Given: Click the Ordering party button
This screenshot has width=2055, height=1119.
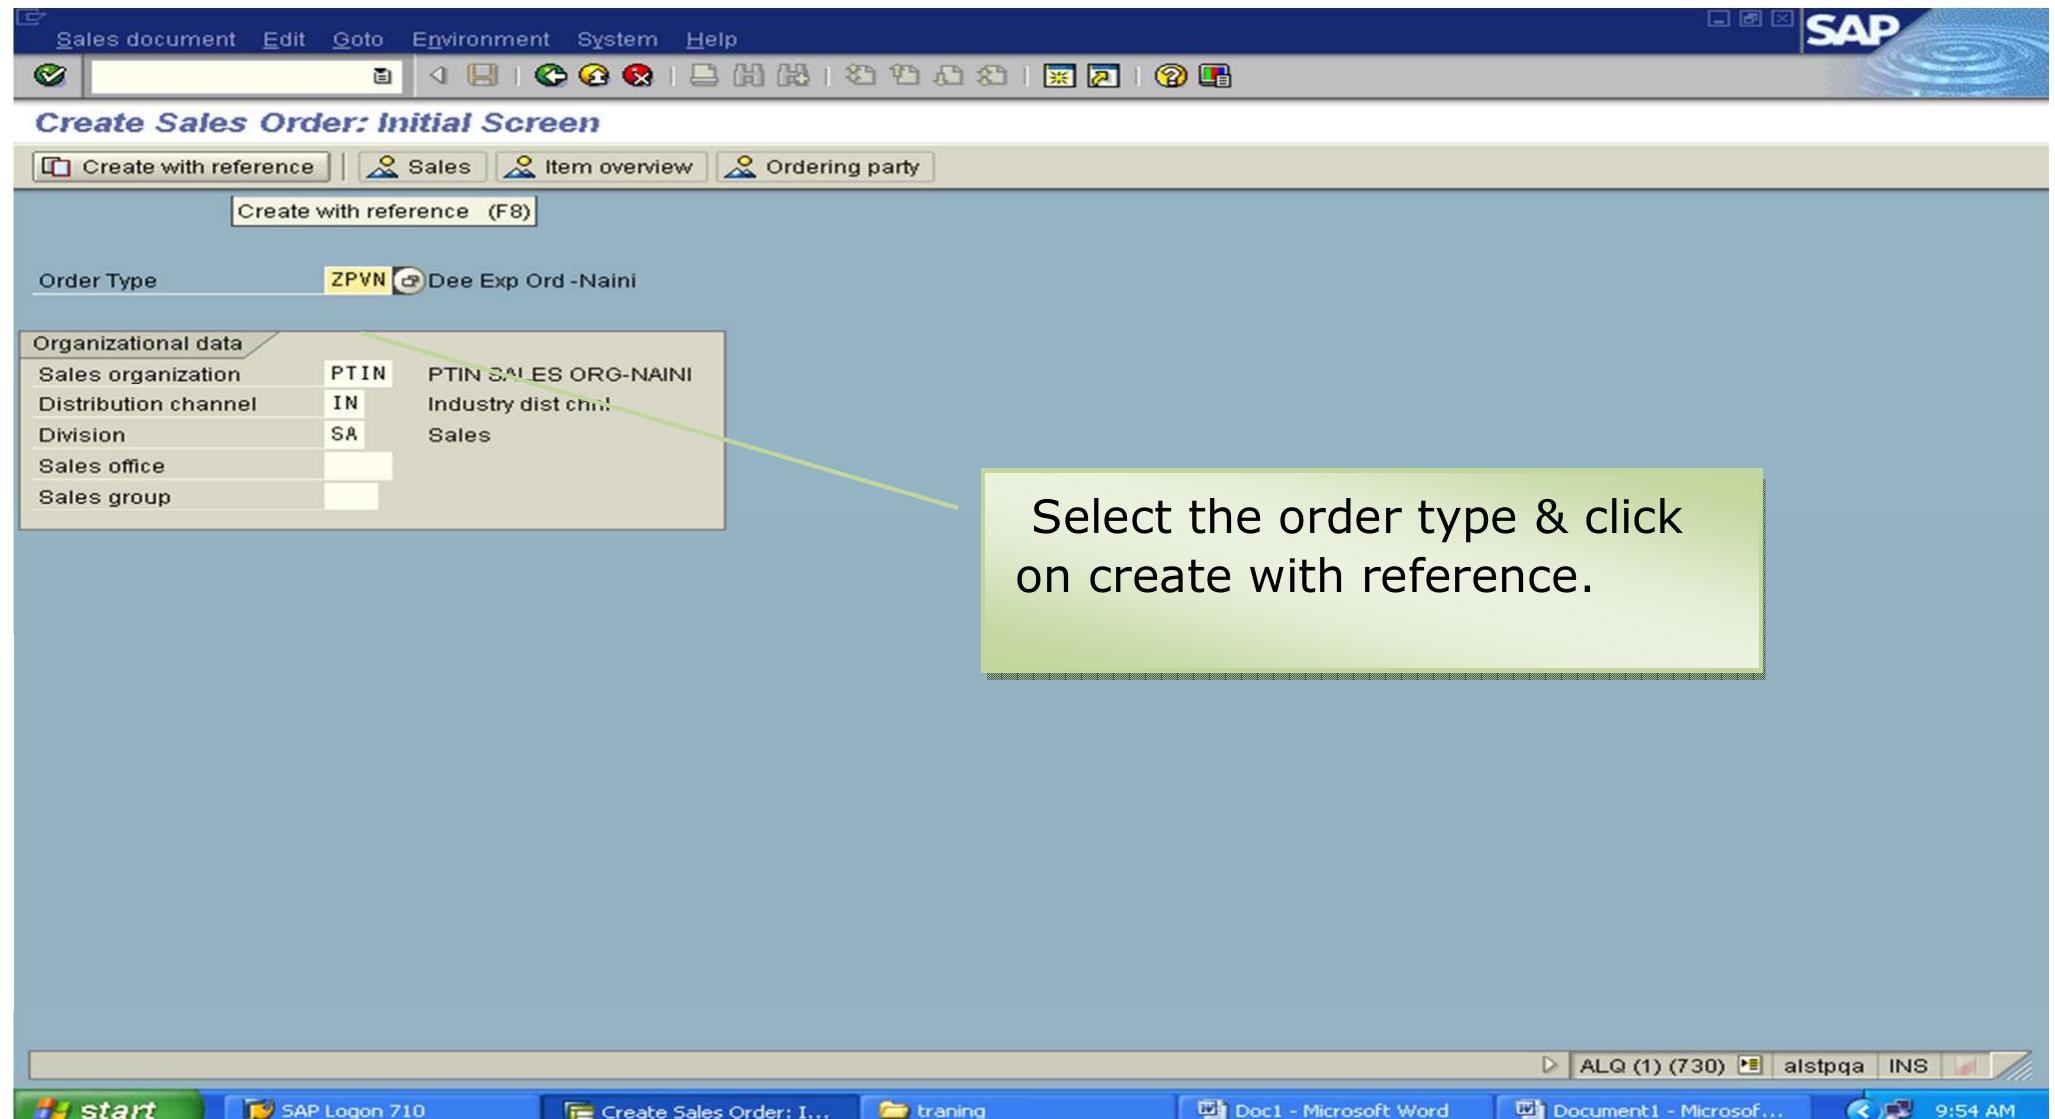Looking at the screenshot, I should click(x=825, y=167).
